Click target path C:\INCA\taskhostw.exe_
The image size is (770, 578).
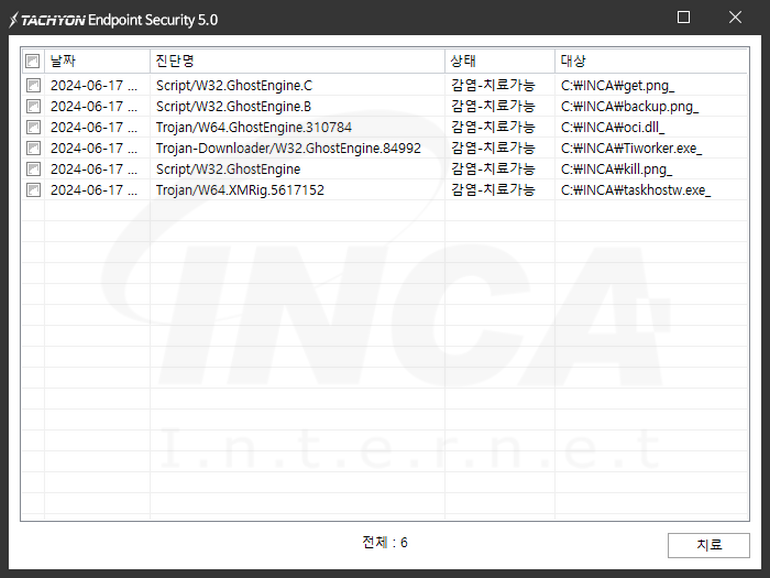pyautogui.click(x=636, y=190)
